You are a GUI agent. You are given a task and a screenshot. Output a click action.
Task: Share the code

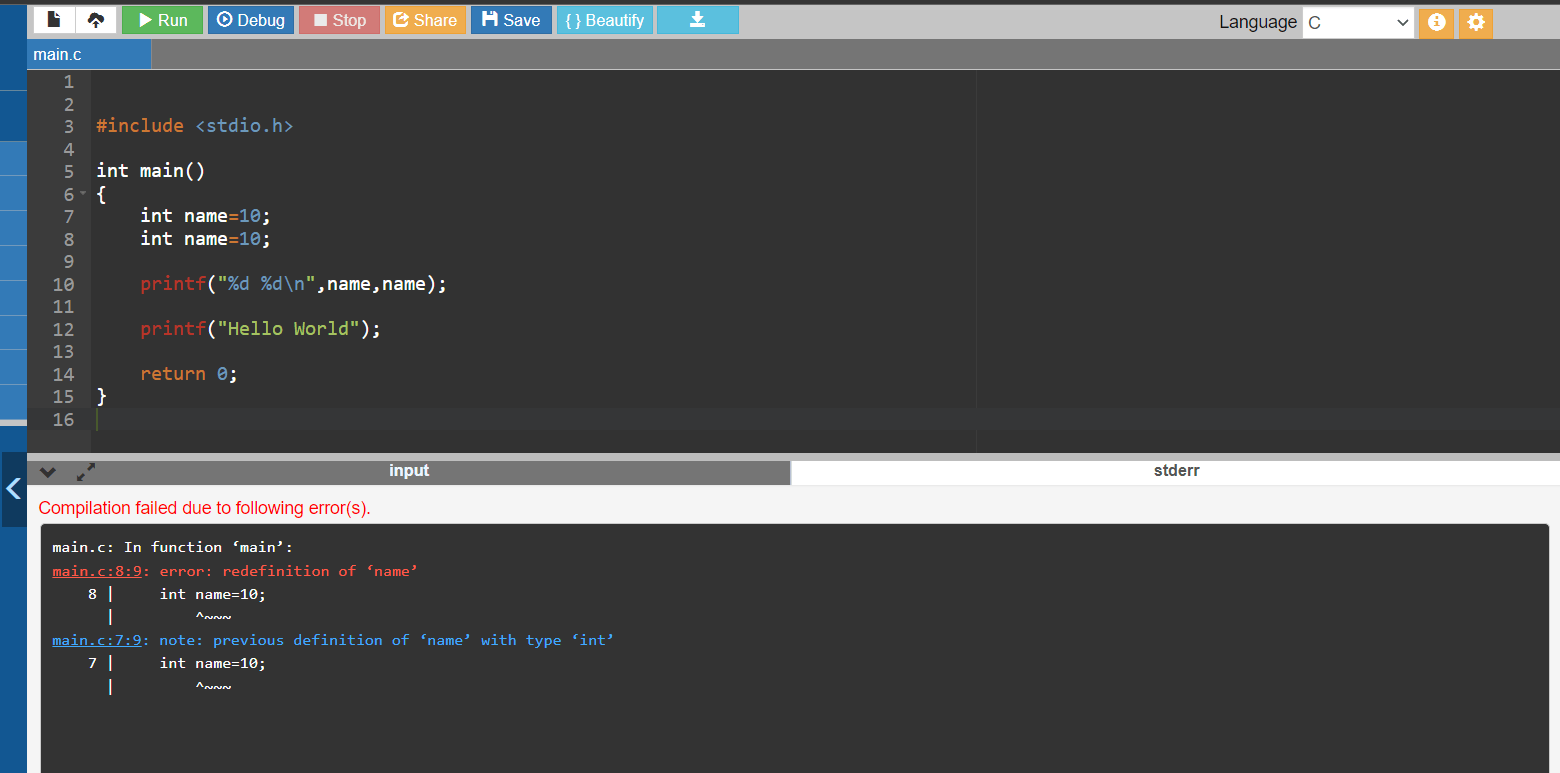click(x=425, y=20)
